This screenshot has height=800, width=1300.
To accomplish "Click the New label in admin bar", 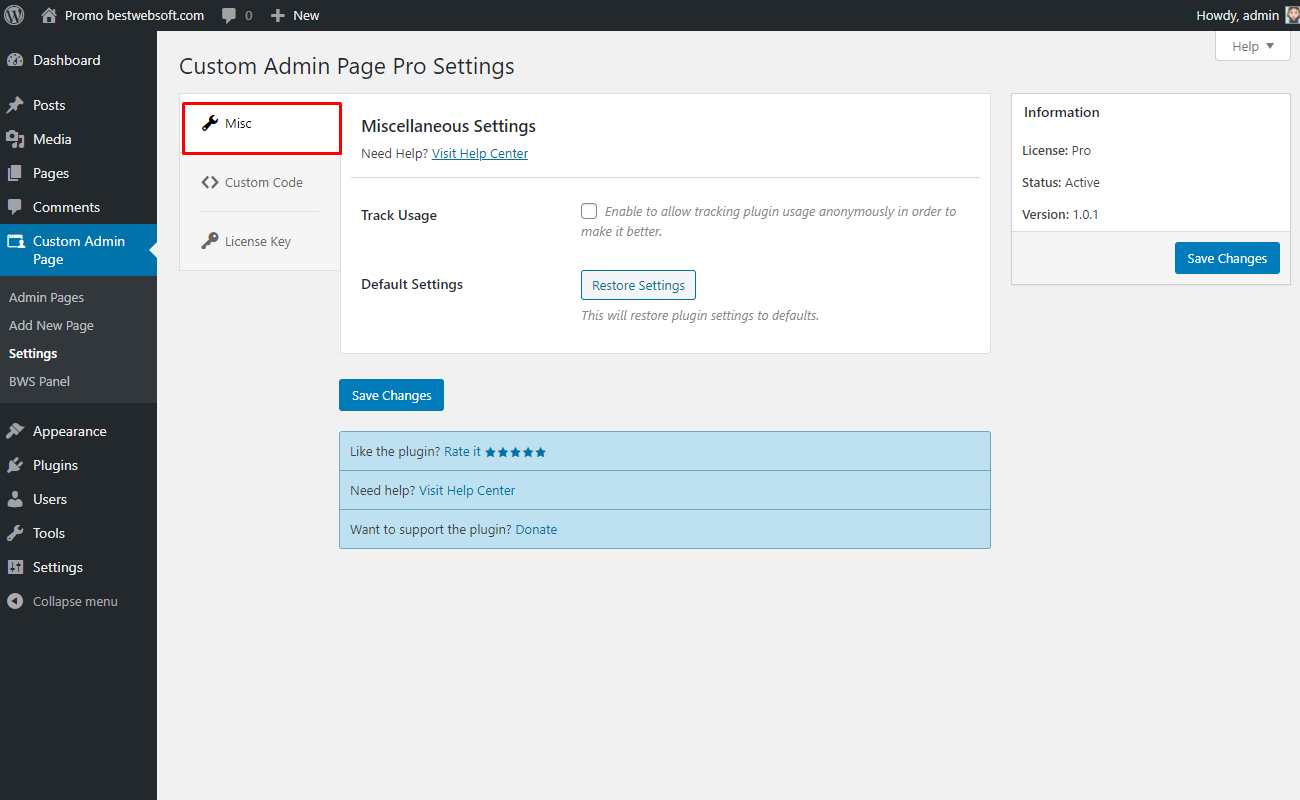I will click(306, 15).
